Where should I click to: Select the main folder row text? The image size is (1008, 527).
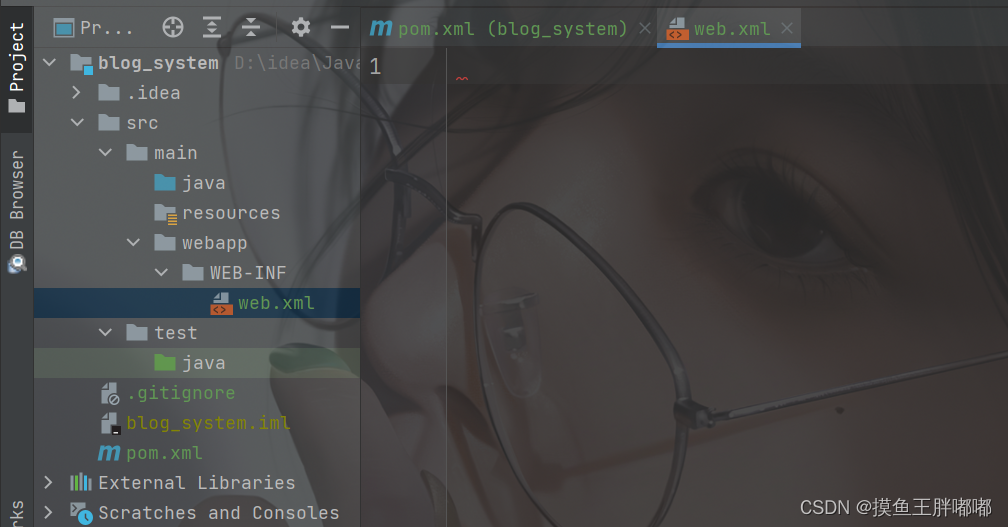176,153
